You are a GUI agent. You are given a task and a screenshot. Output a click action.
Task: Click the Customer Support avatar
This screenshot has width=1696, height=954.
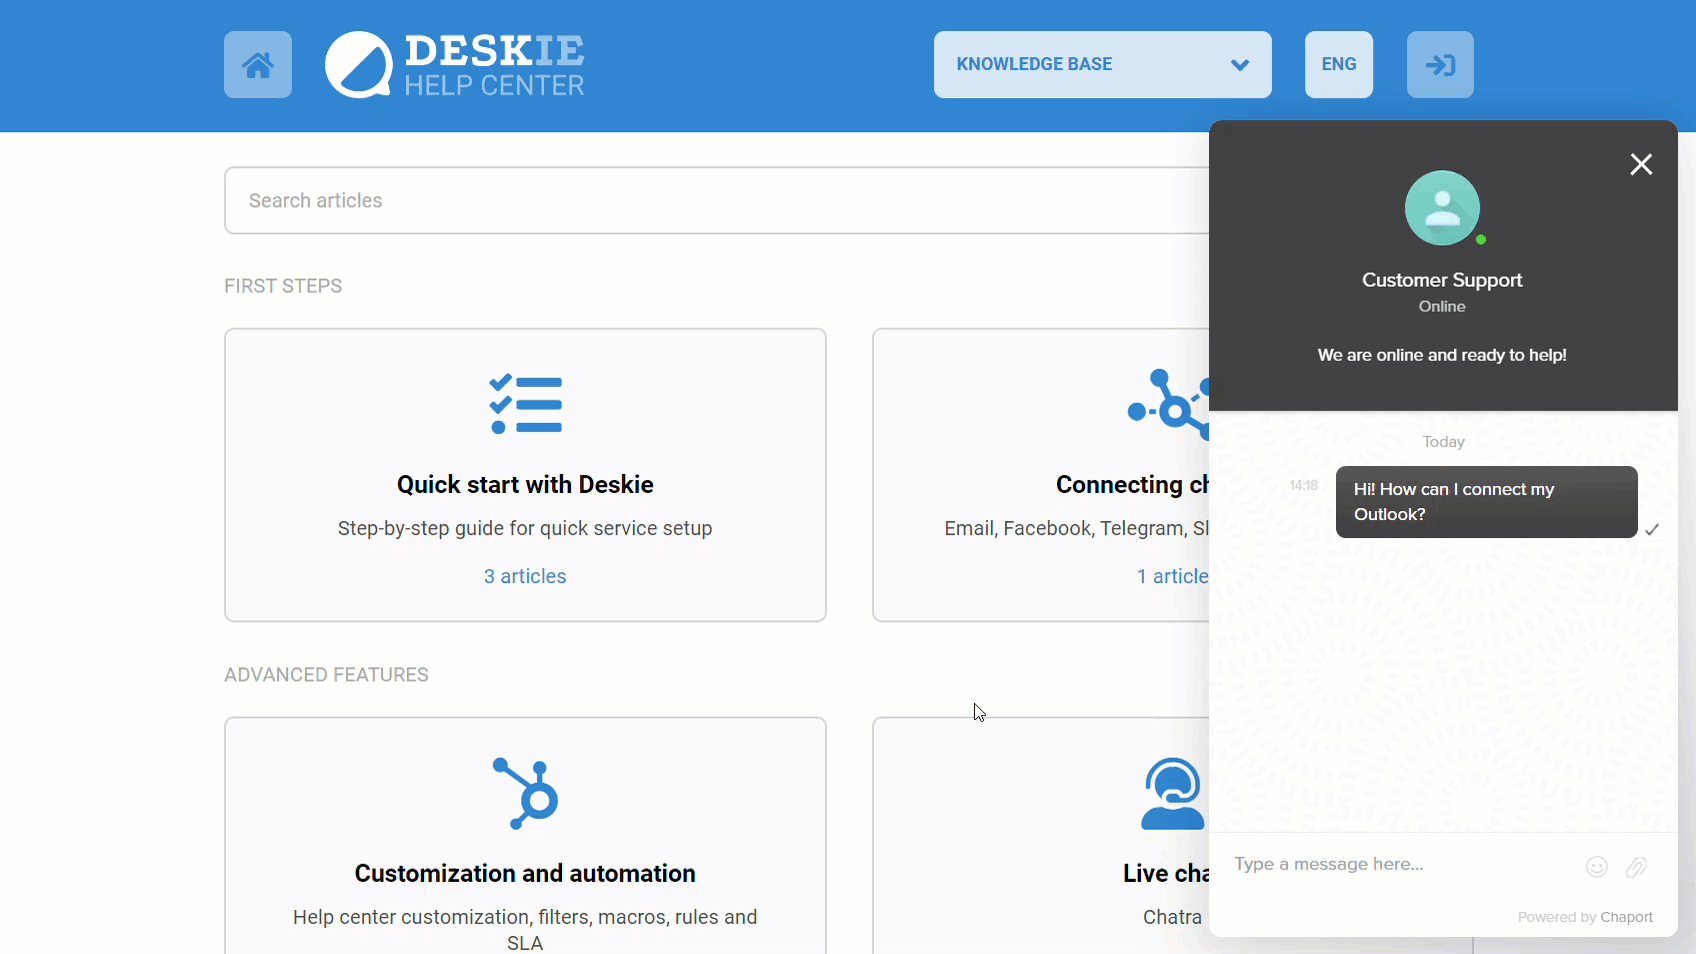click(x=1441, y=208)
